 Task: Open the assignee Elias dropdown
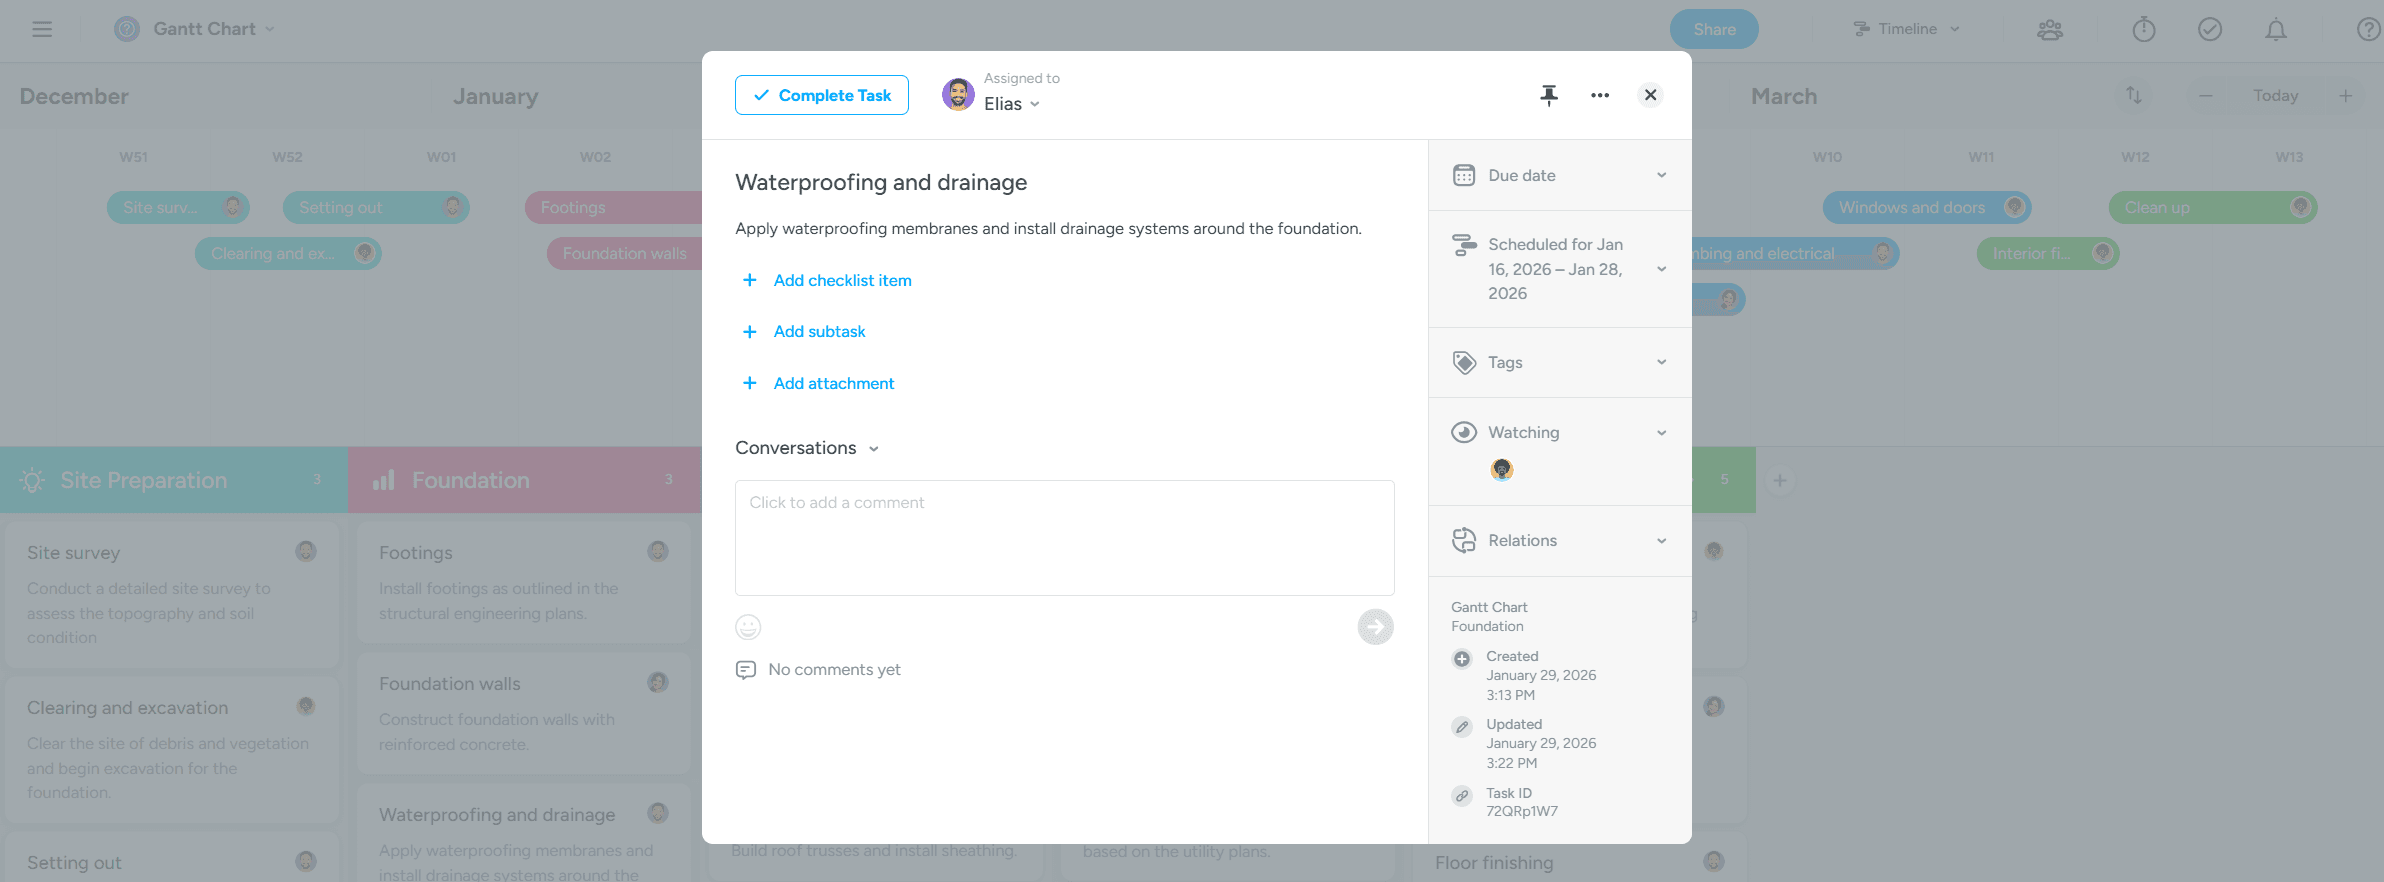coord(1011,104)
